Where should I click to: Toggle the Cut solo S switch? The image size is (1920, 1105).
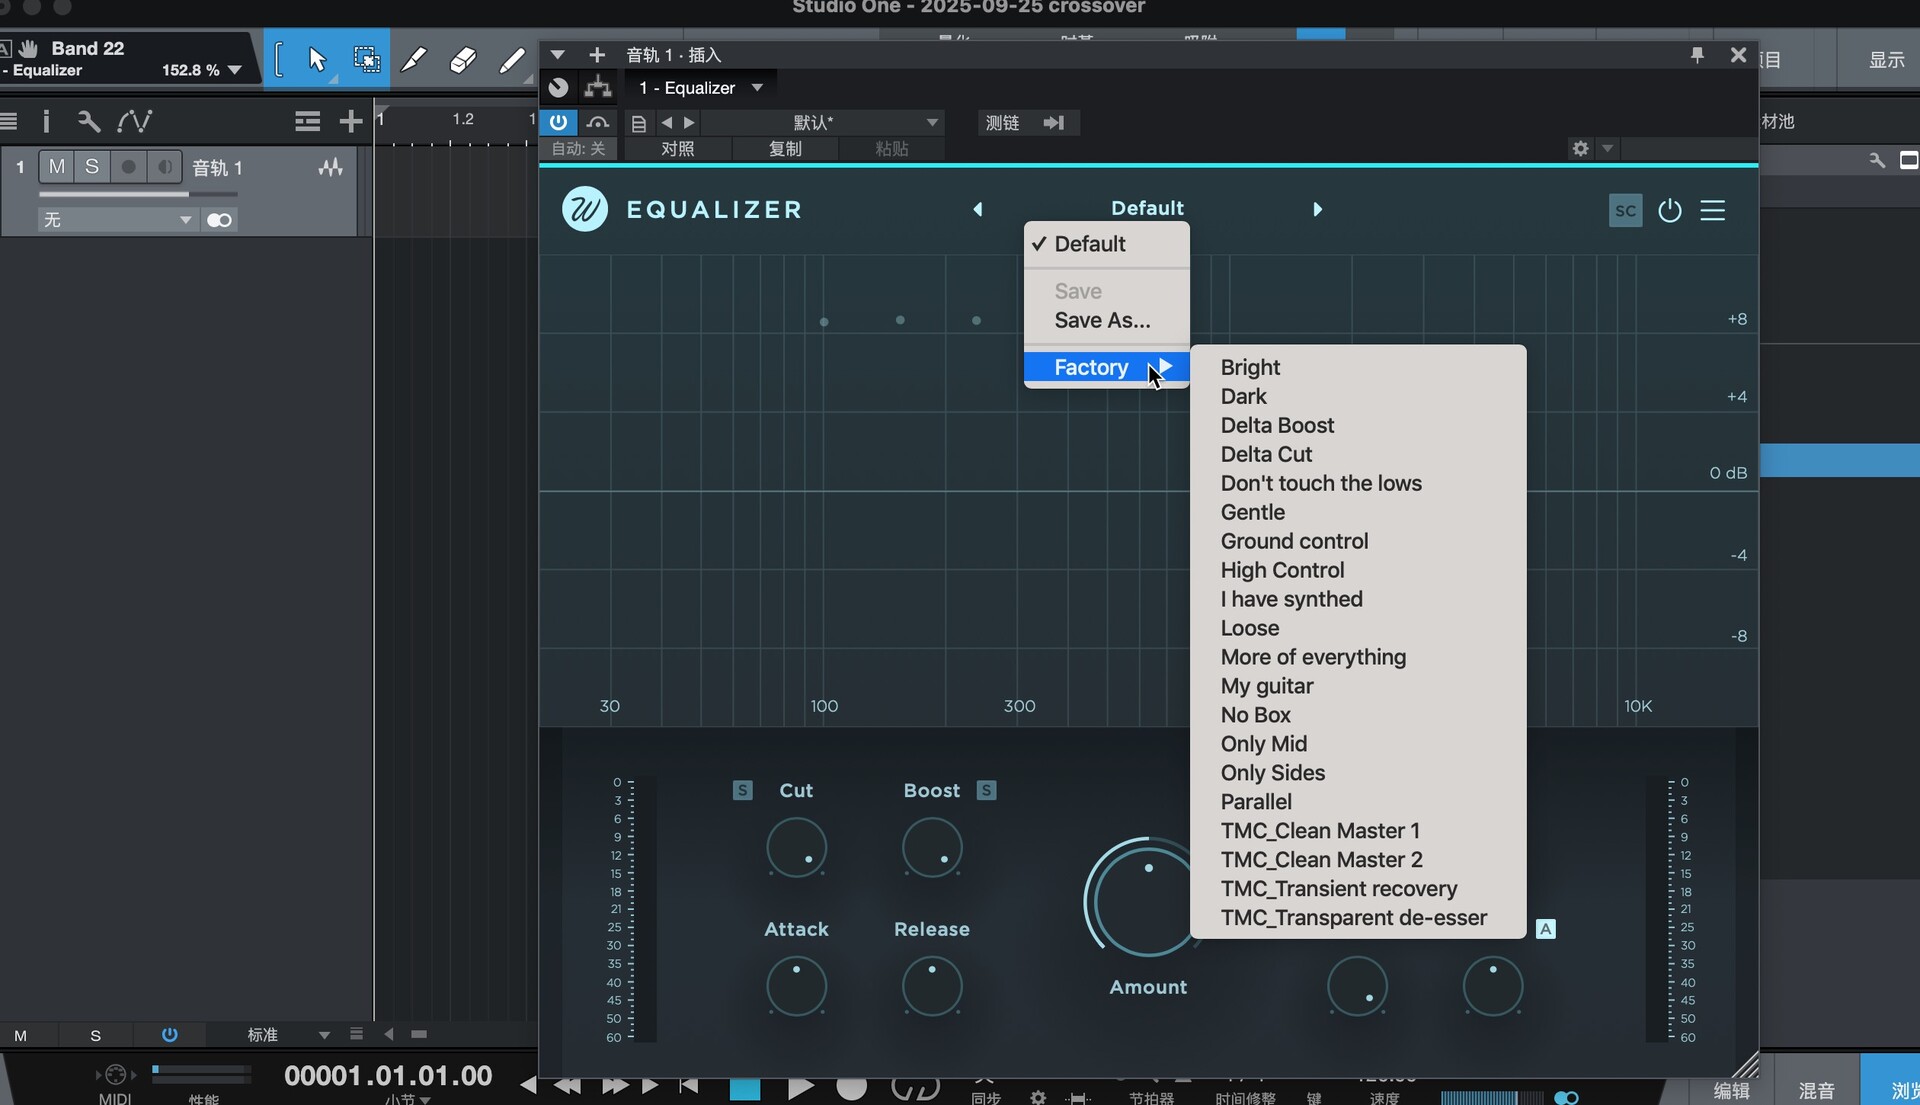click(x=742, y=790)
